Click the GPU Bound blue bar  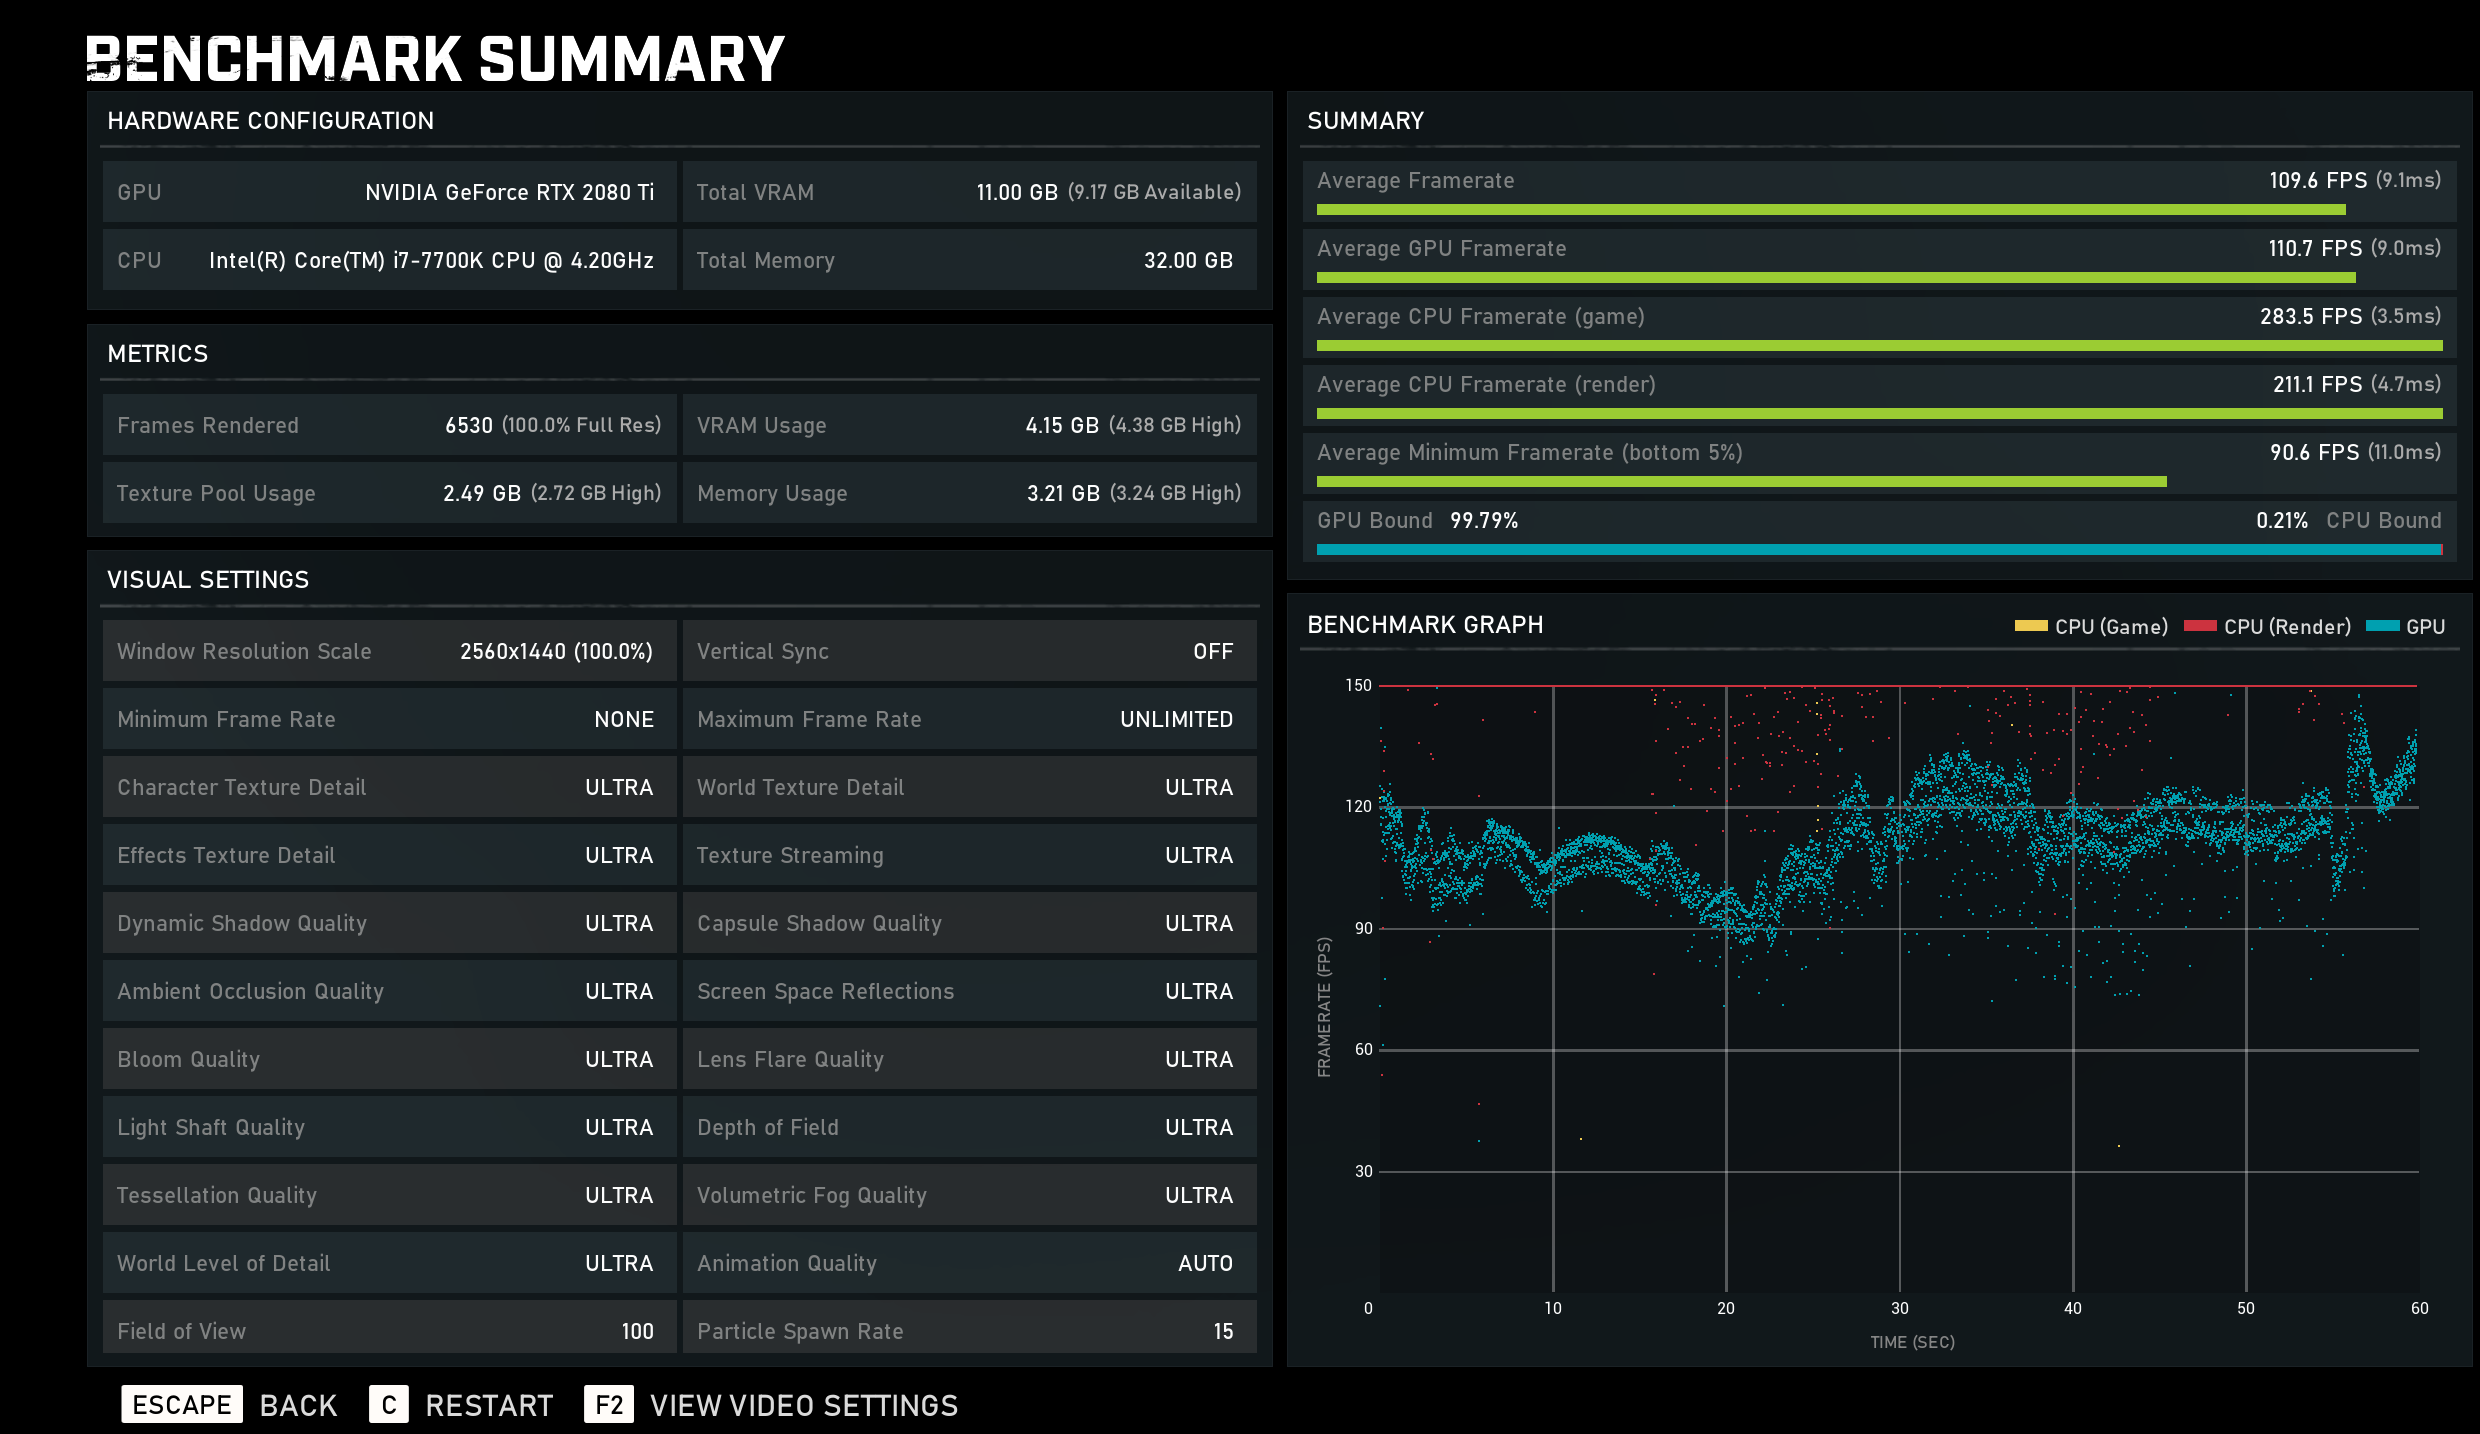point(1878,550)
